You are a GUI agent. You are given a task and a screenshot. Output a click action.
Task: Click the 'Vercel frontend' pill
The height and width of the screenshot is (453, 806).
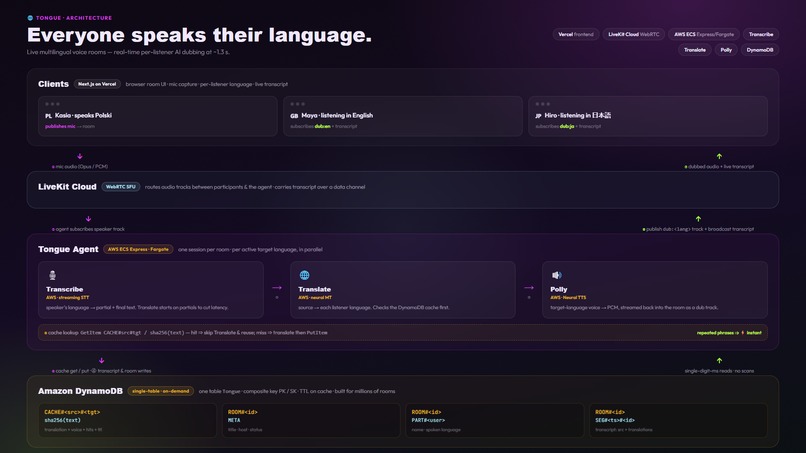click(x=576, y=34)
